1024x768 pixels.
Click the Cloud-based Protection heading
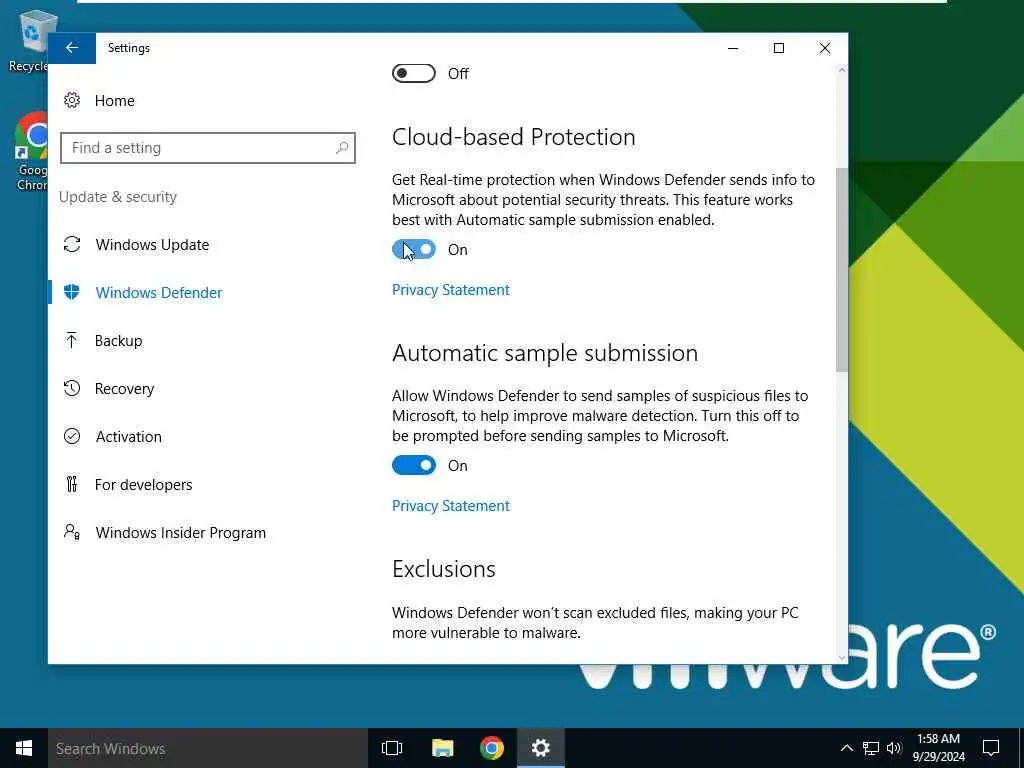point(513,136)
